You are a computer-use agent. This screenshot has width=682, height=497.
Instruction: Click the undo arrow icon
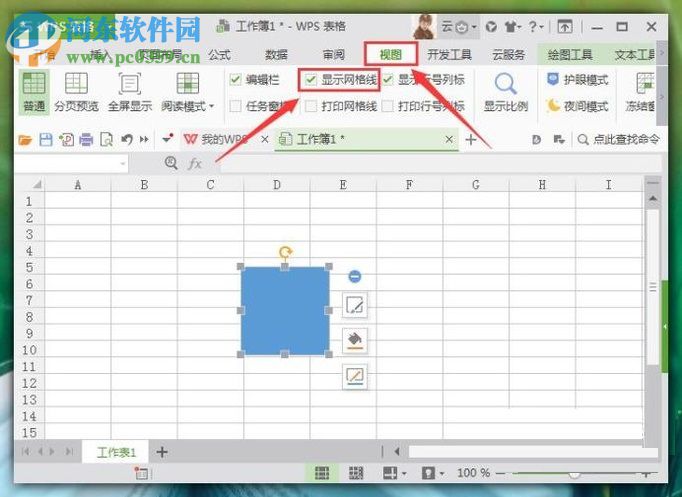pos(127,140)
